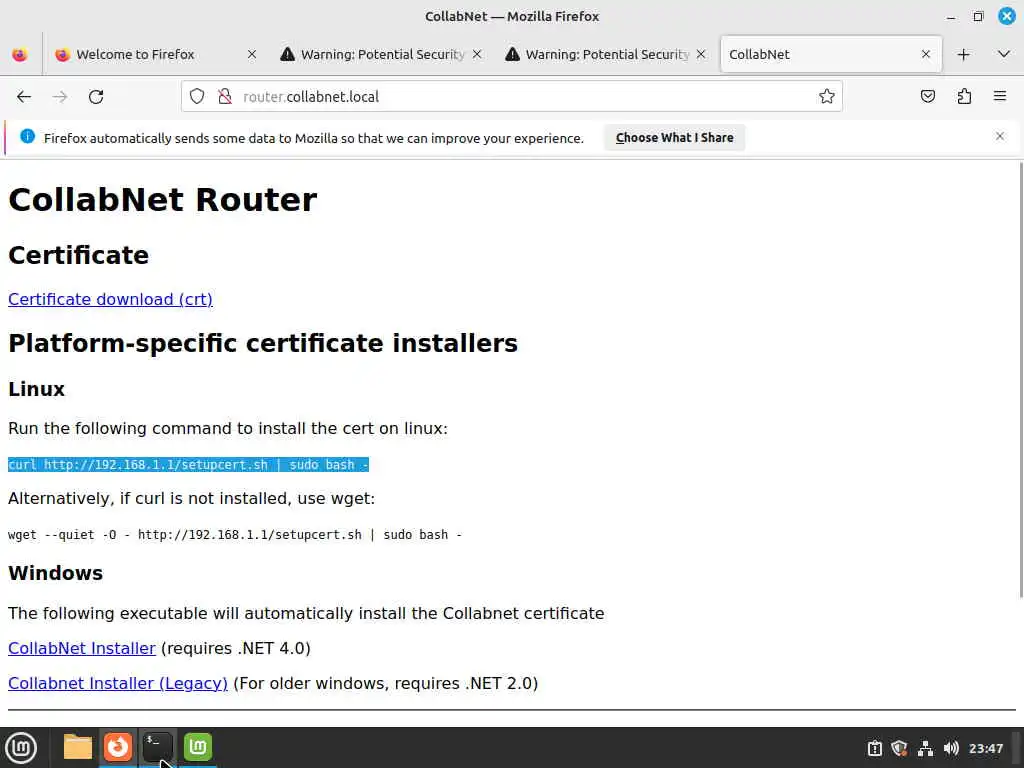Open the Save to Pocket icon

pos(927,97)
